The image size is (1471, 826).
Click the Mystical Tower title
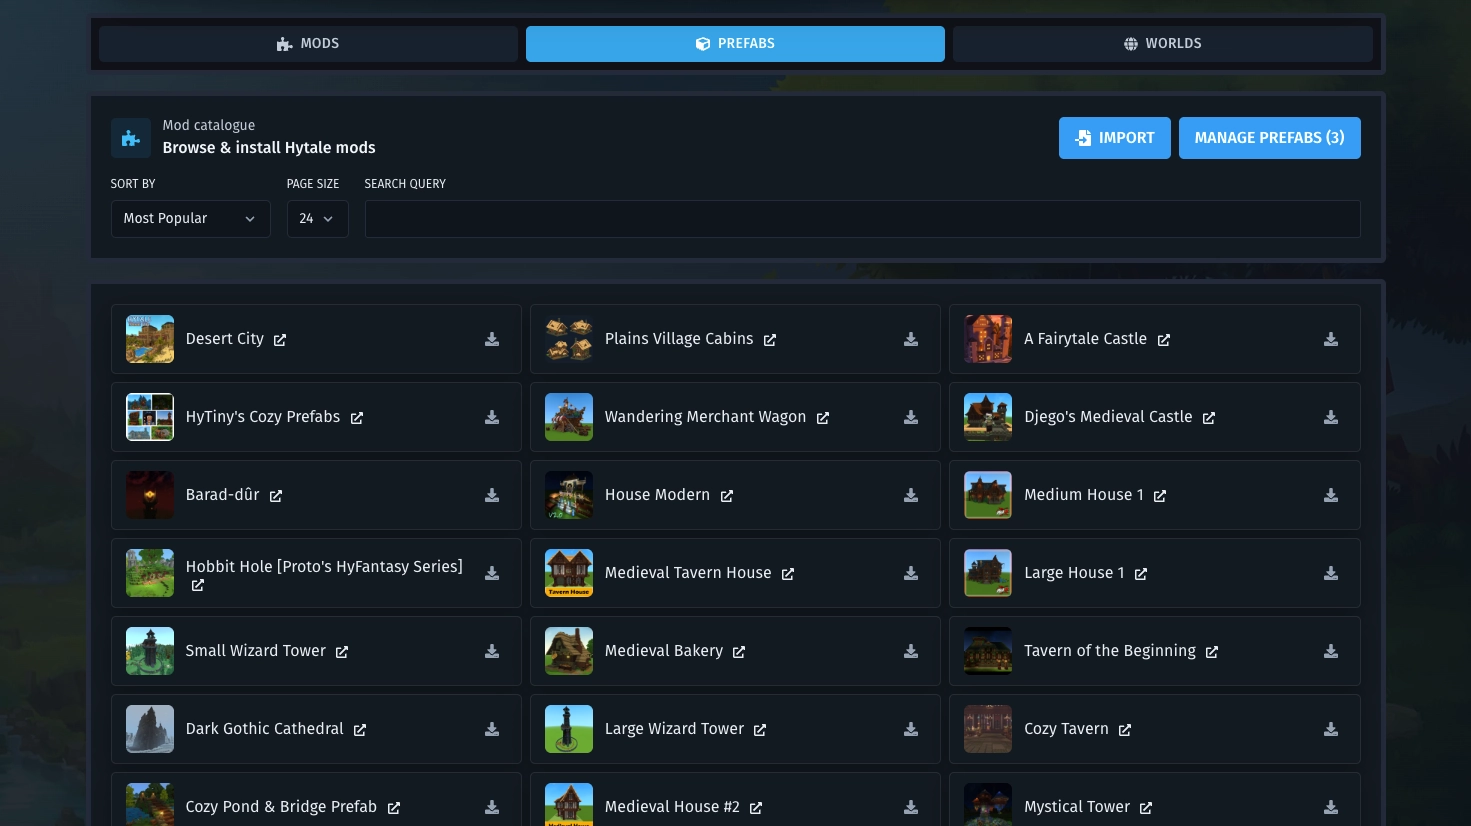1077,807
